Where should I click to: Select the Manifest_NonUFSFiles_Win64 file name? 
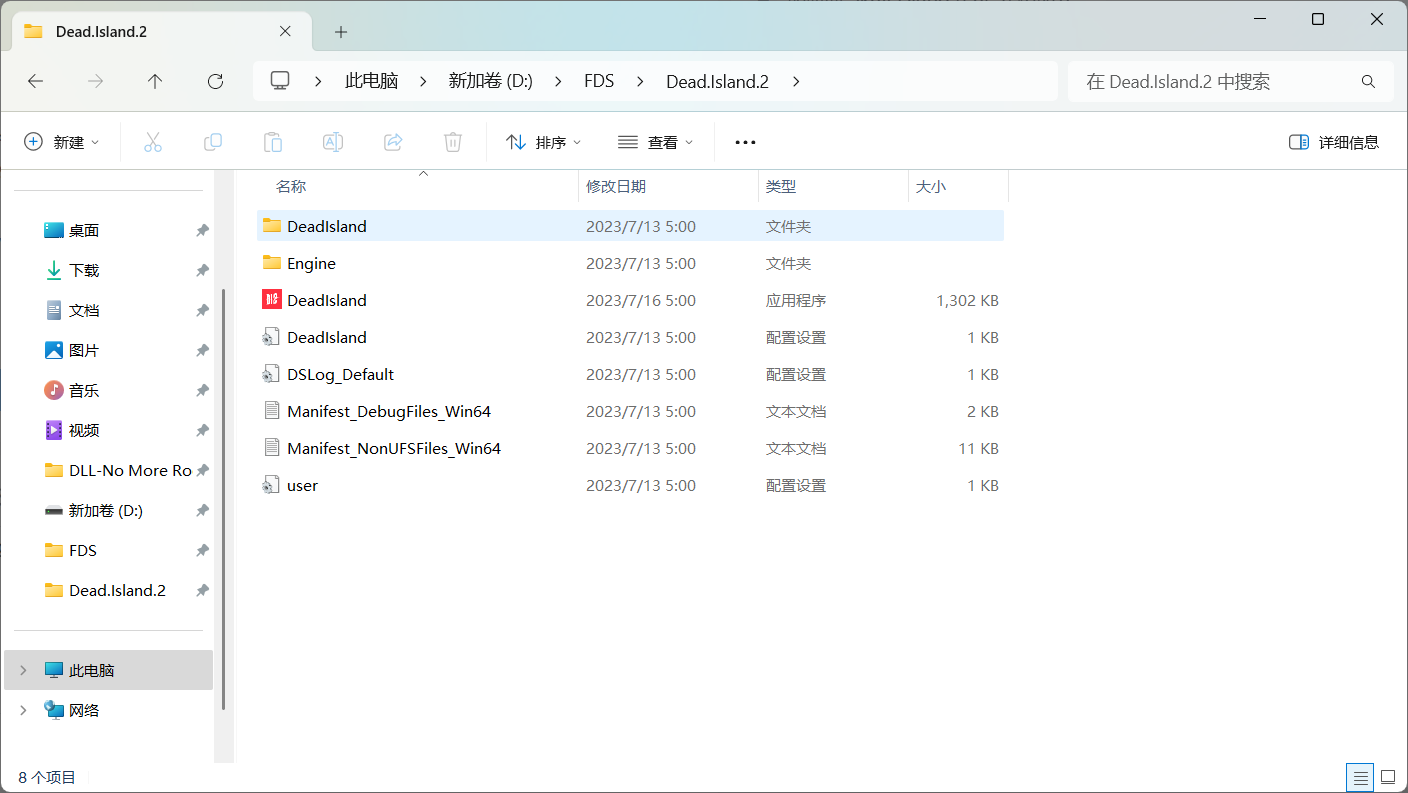[394, 448]
